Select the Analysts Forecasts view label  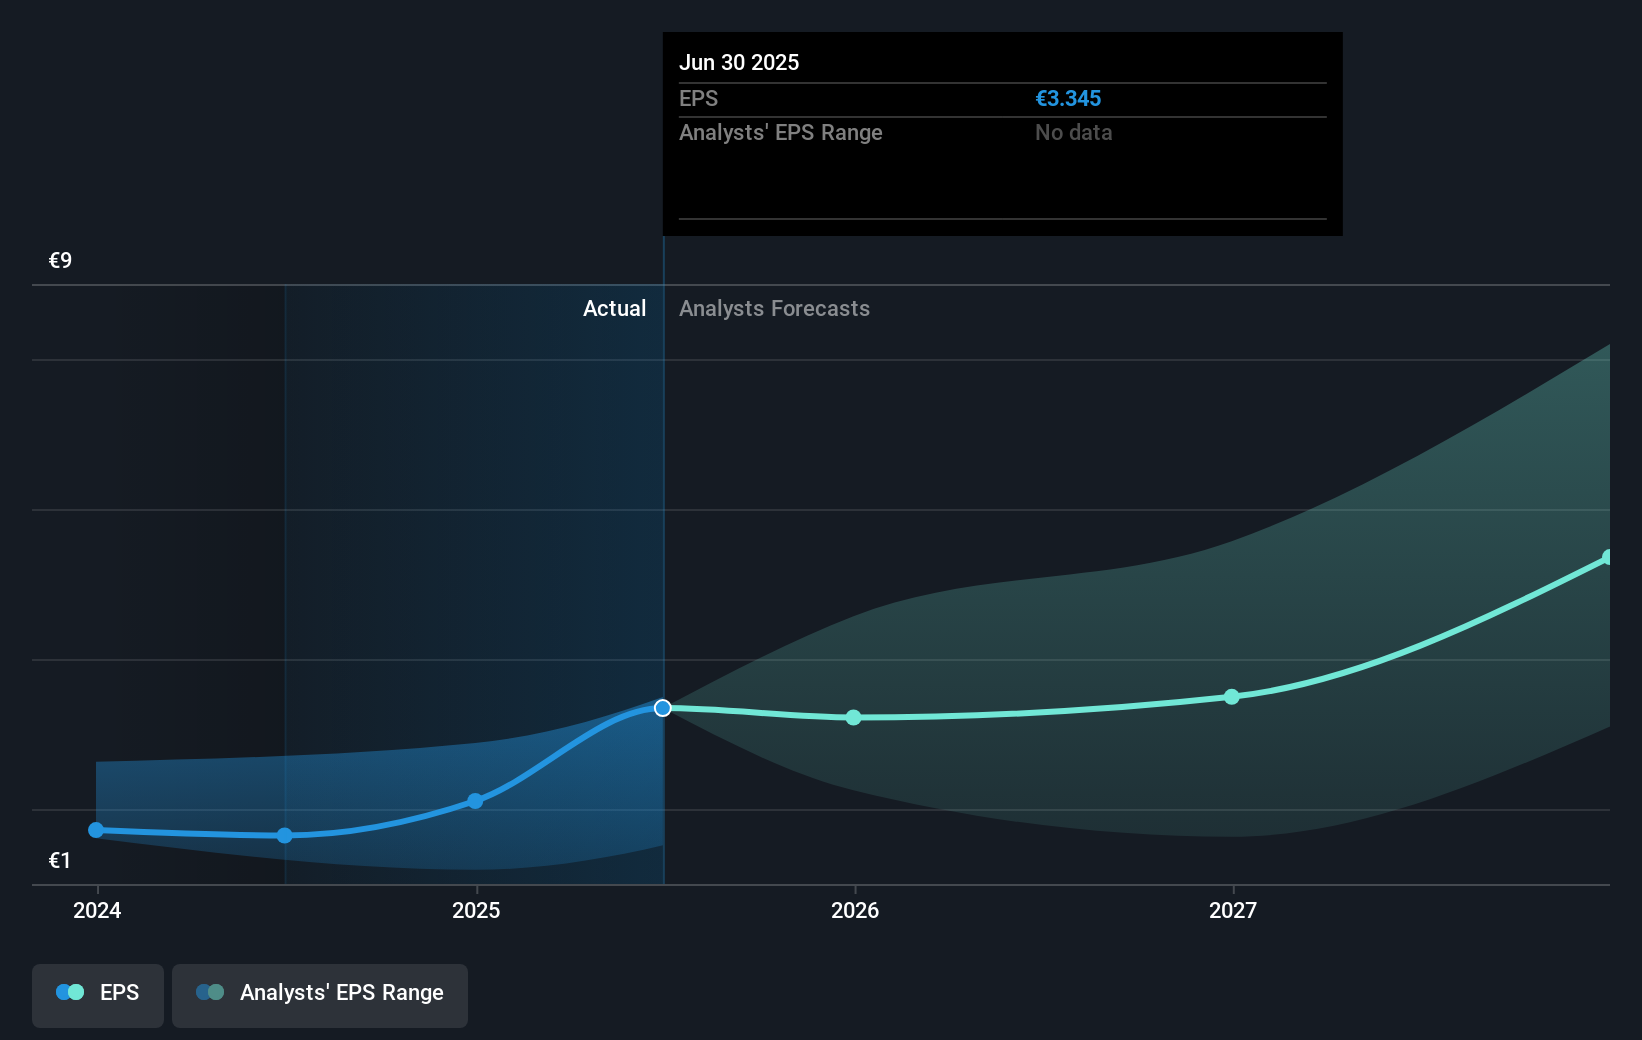click(773, 309)
